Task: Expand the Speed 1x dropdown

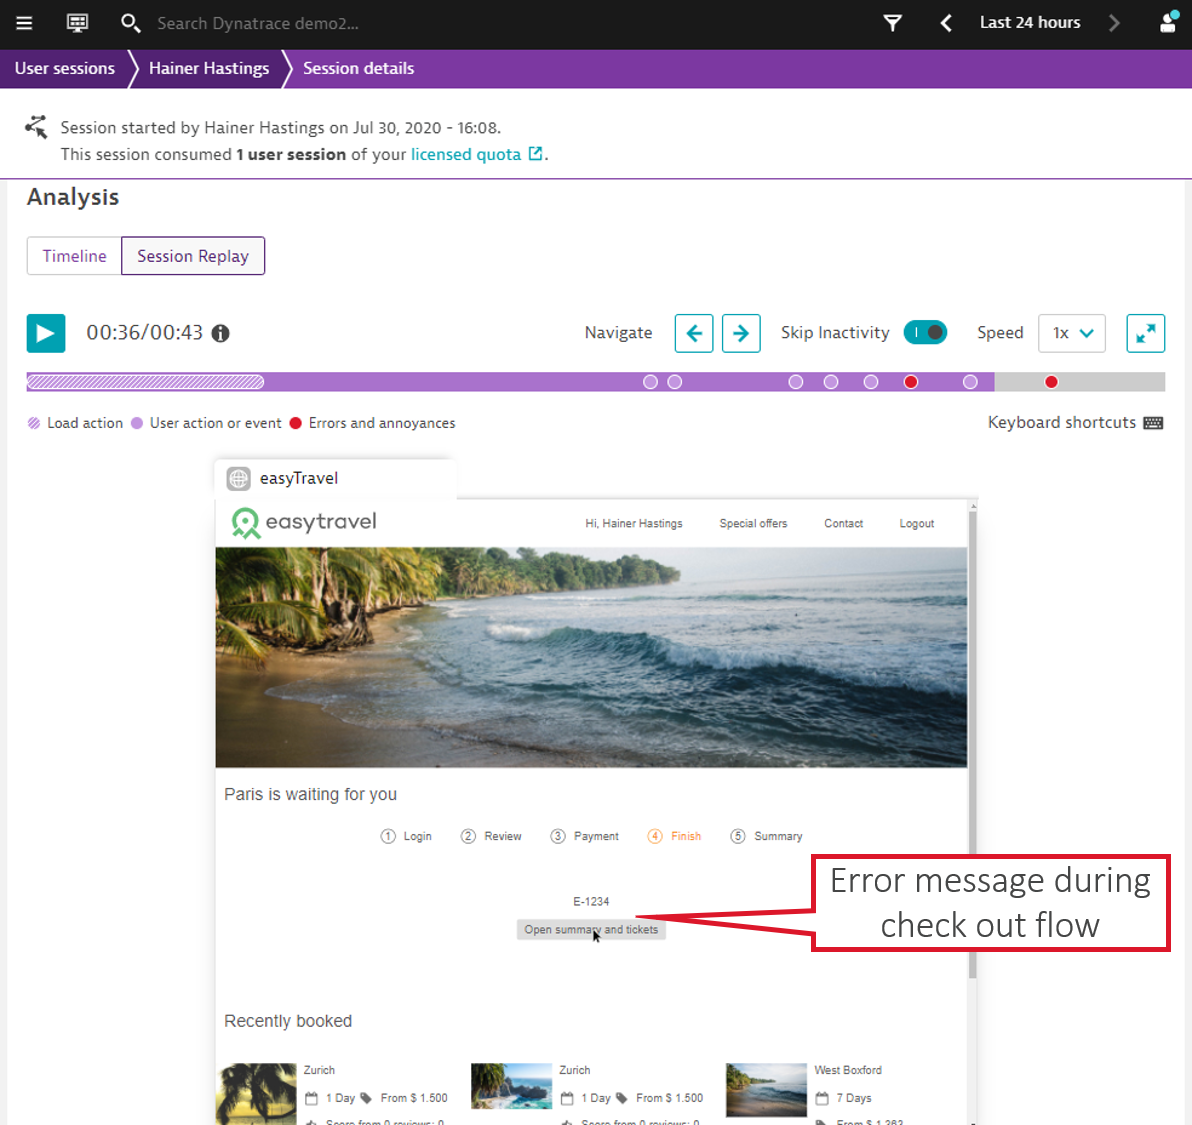Action: pos(1072,333)
